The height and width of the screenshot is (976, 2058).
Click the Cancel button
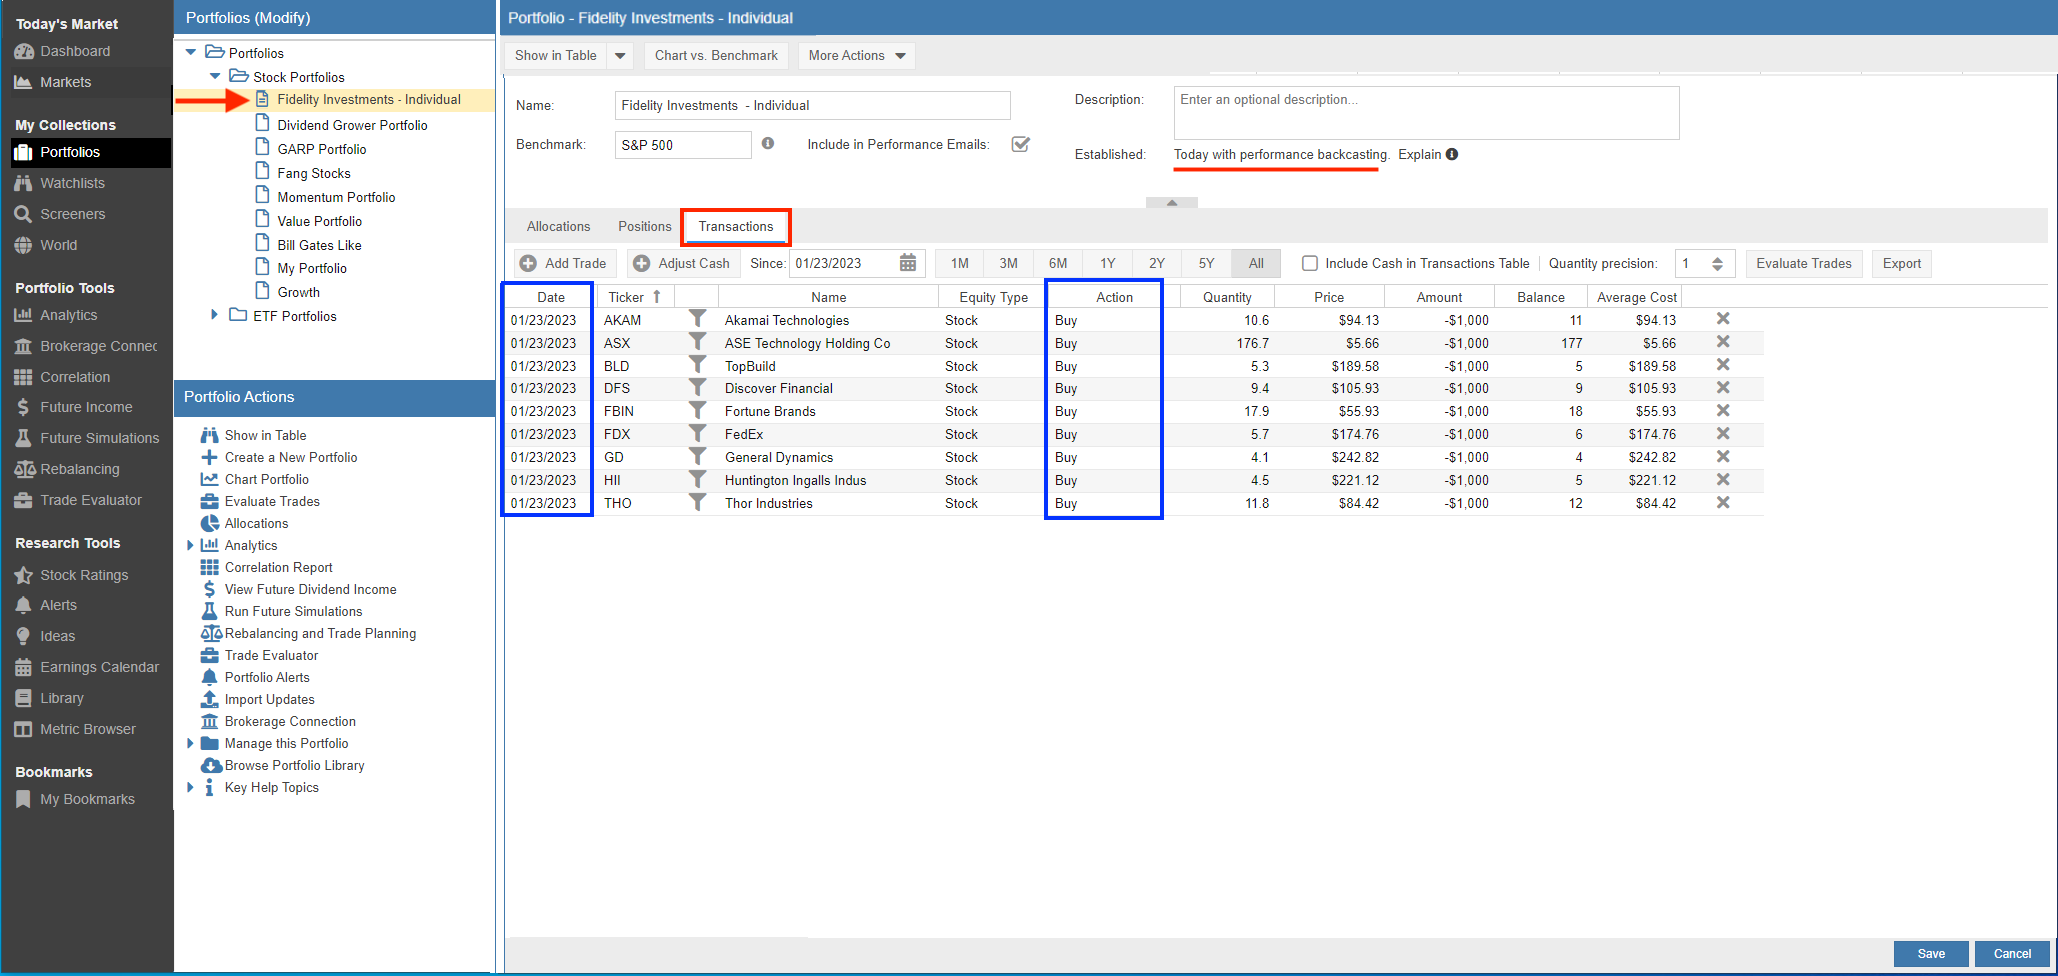[x=2012, y=954]
